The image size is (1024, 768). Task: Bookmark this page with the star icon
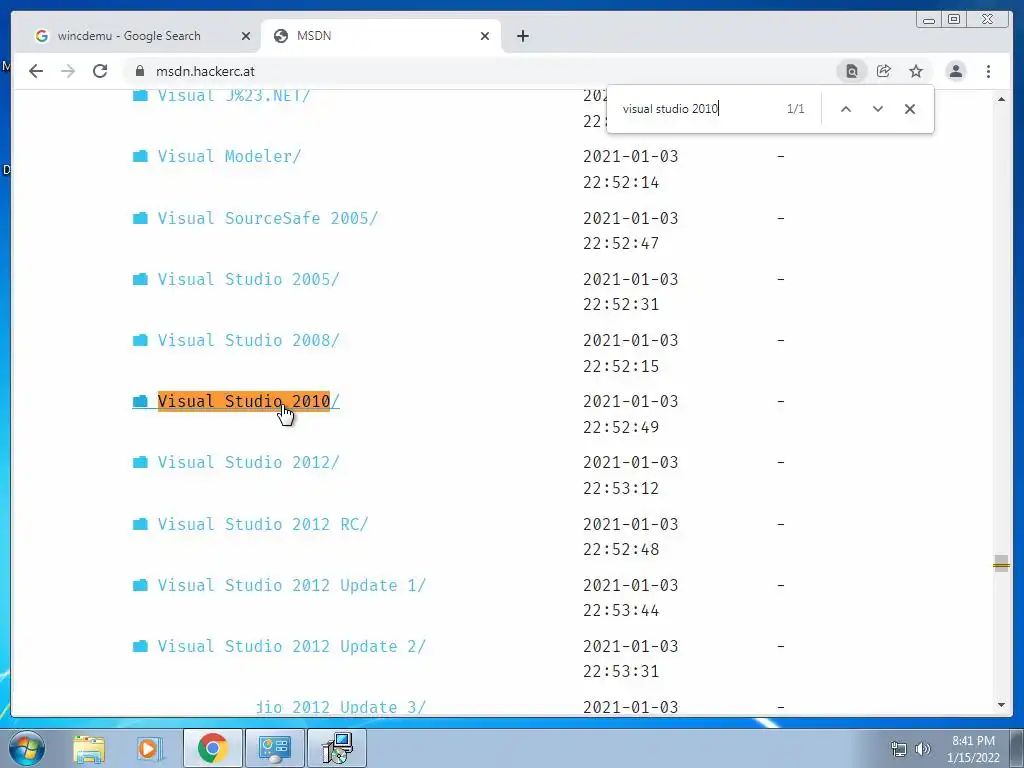click(916, 71)
